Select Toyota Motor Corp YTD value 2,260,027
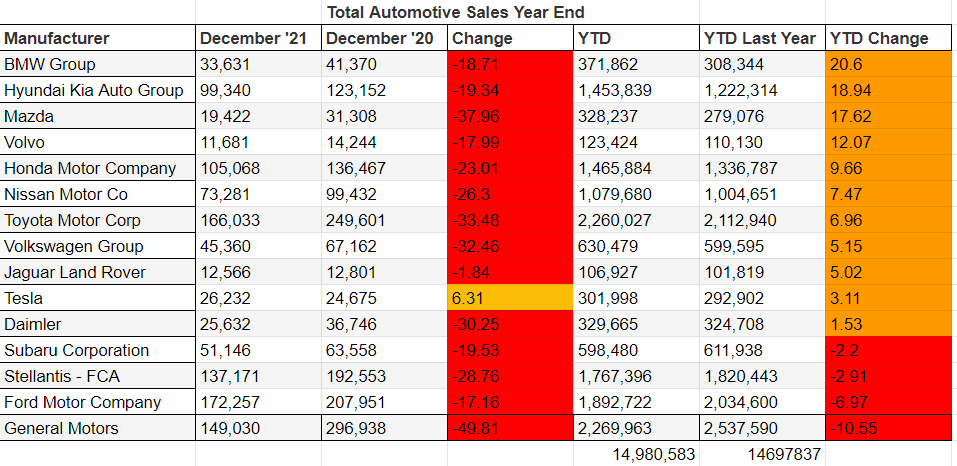 (636, 221)
